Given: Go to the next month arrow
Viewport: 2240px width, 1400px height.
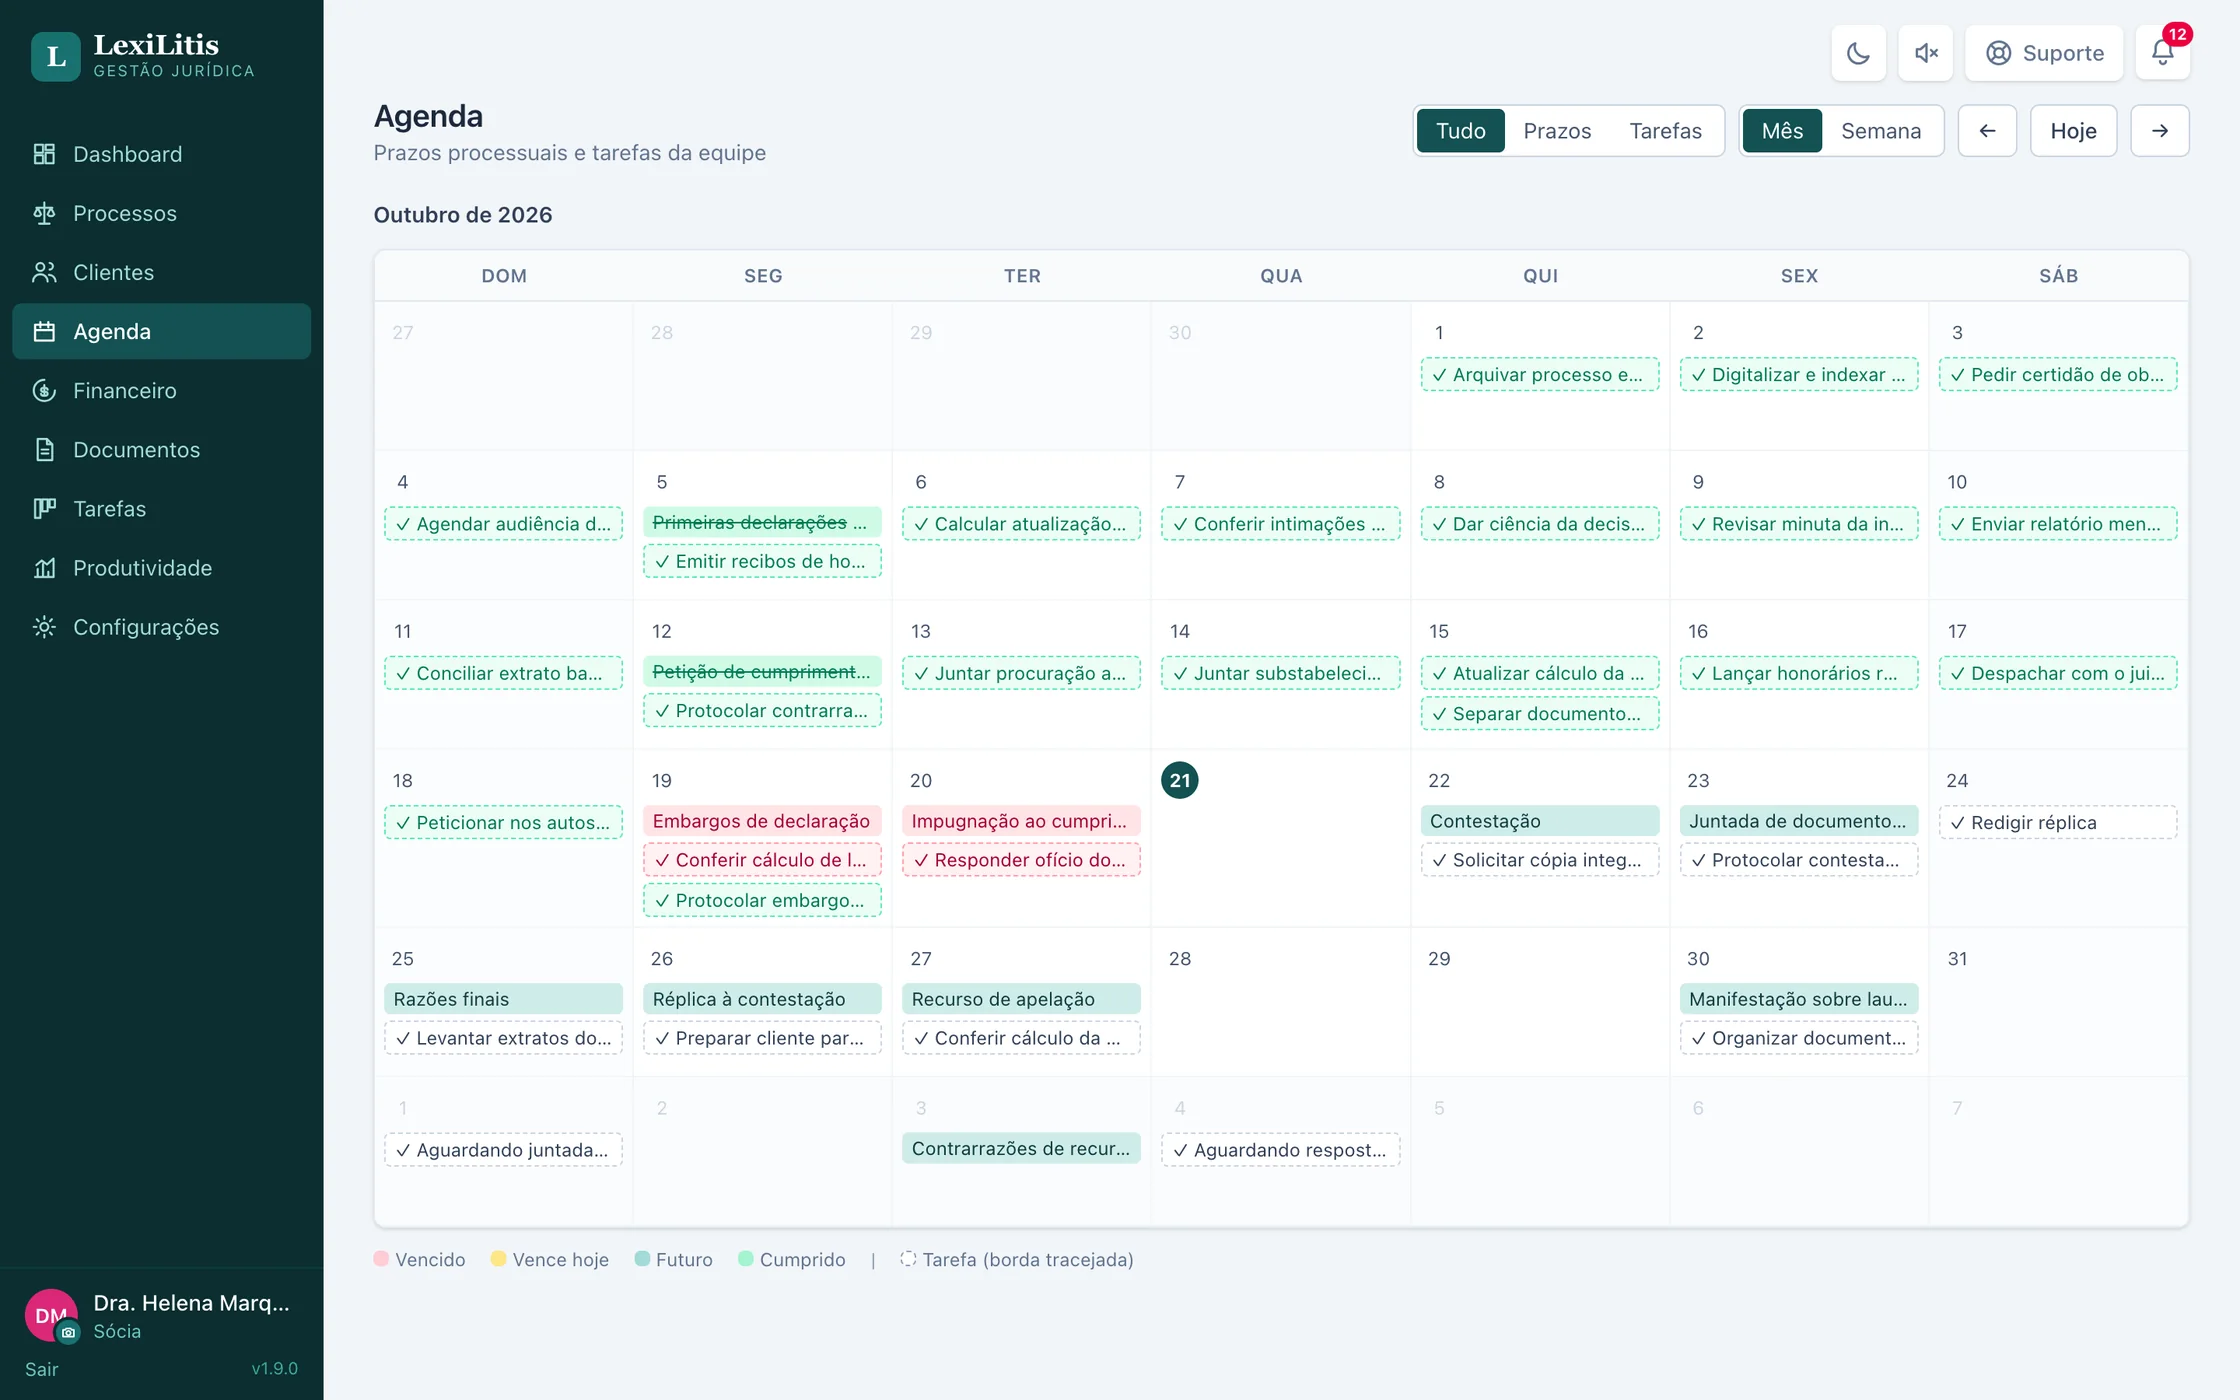Looking at the screenshot, I should (x=2159, y=131).
